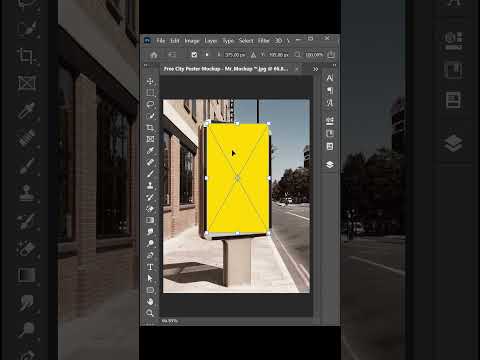The height and width of the screenshot is (360, 480).
Task: Open the Filter menu
Action: point(264,41)
